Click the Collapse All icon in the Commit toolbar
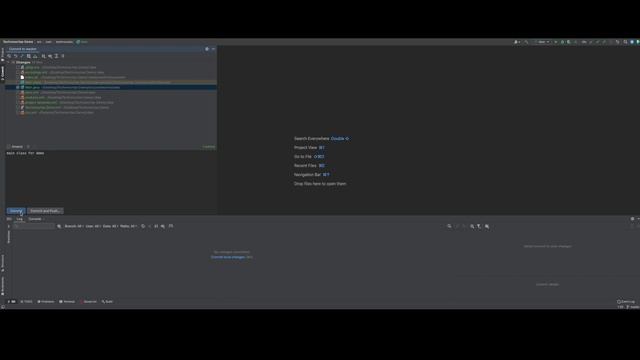This screenshot has width=640, height=360. (x=63, y=56)
